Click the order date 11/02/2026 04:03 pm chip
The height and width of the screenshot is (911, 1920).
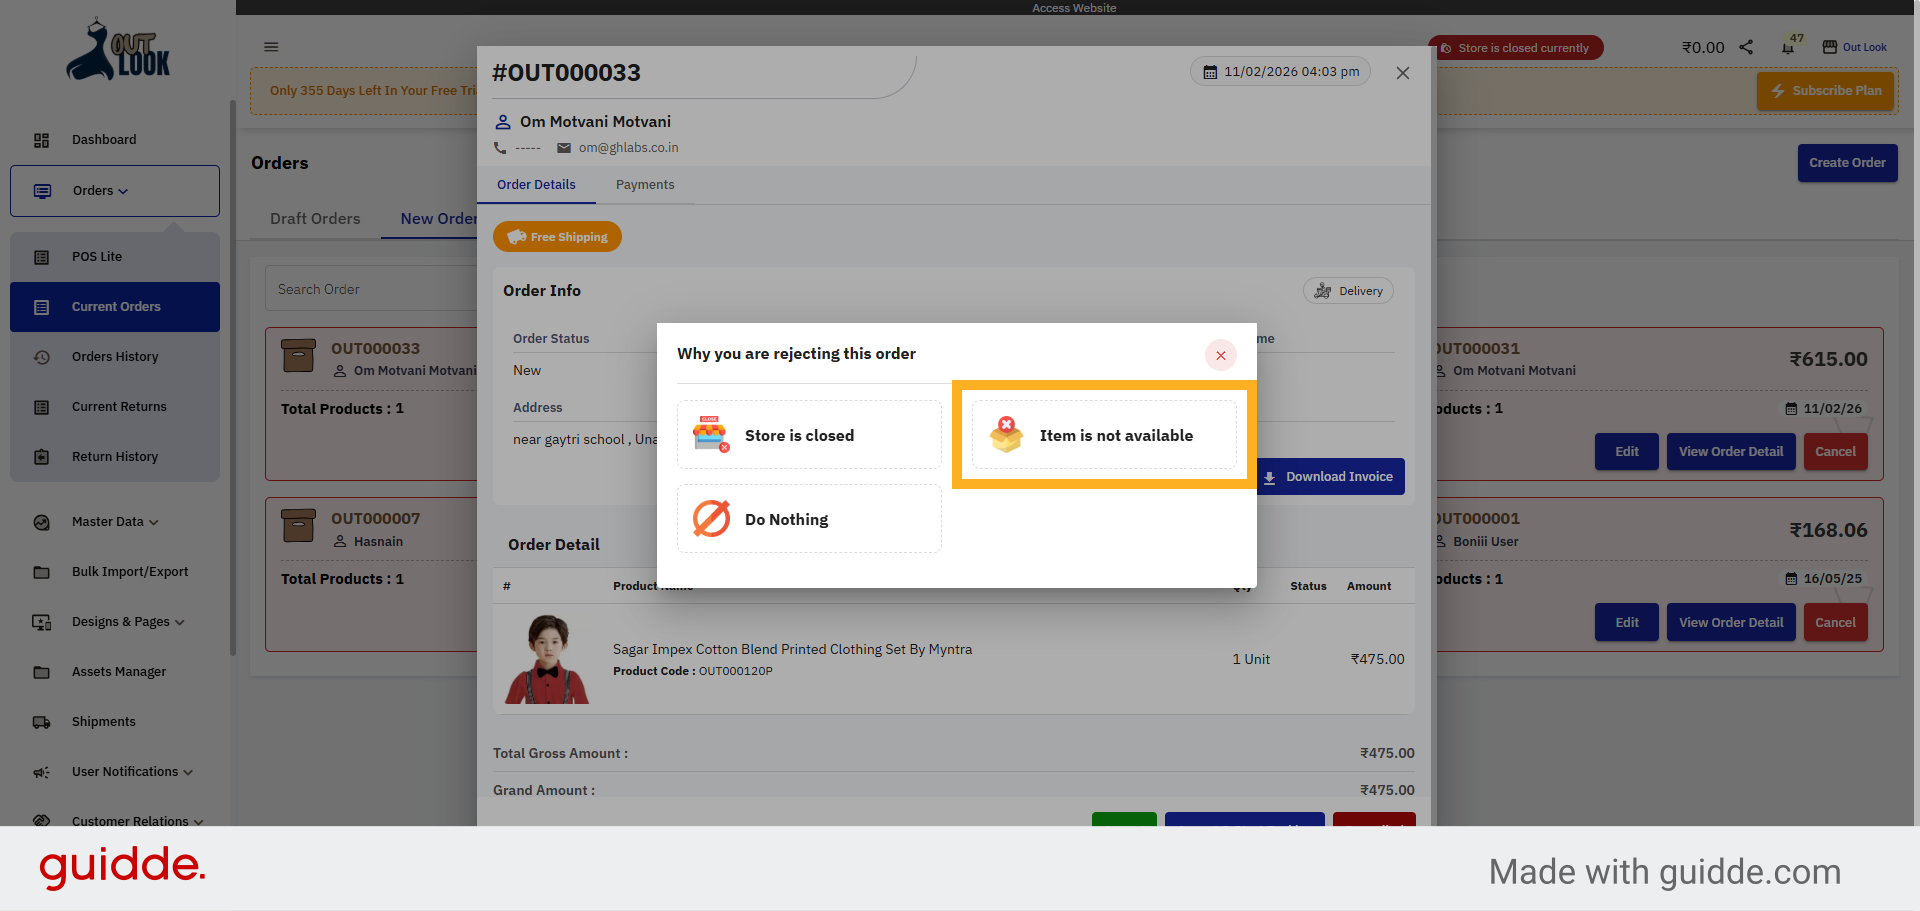pyautogui.click(x=1281, y=72)
